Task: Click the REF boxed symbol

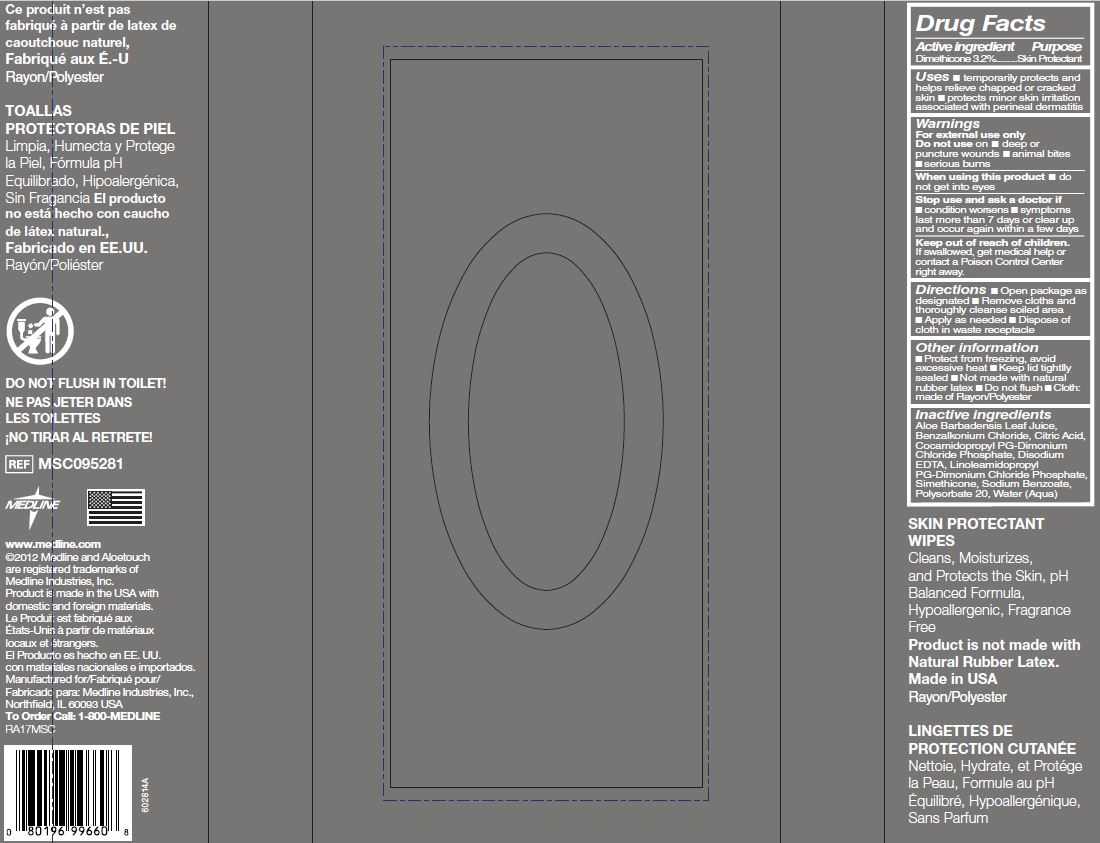Action: tap(19, 464)
